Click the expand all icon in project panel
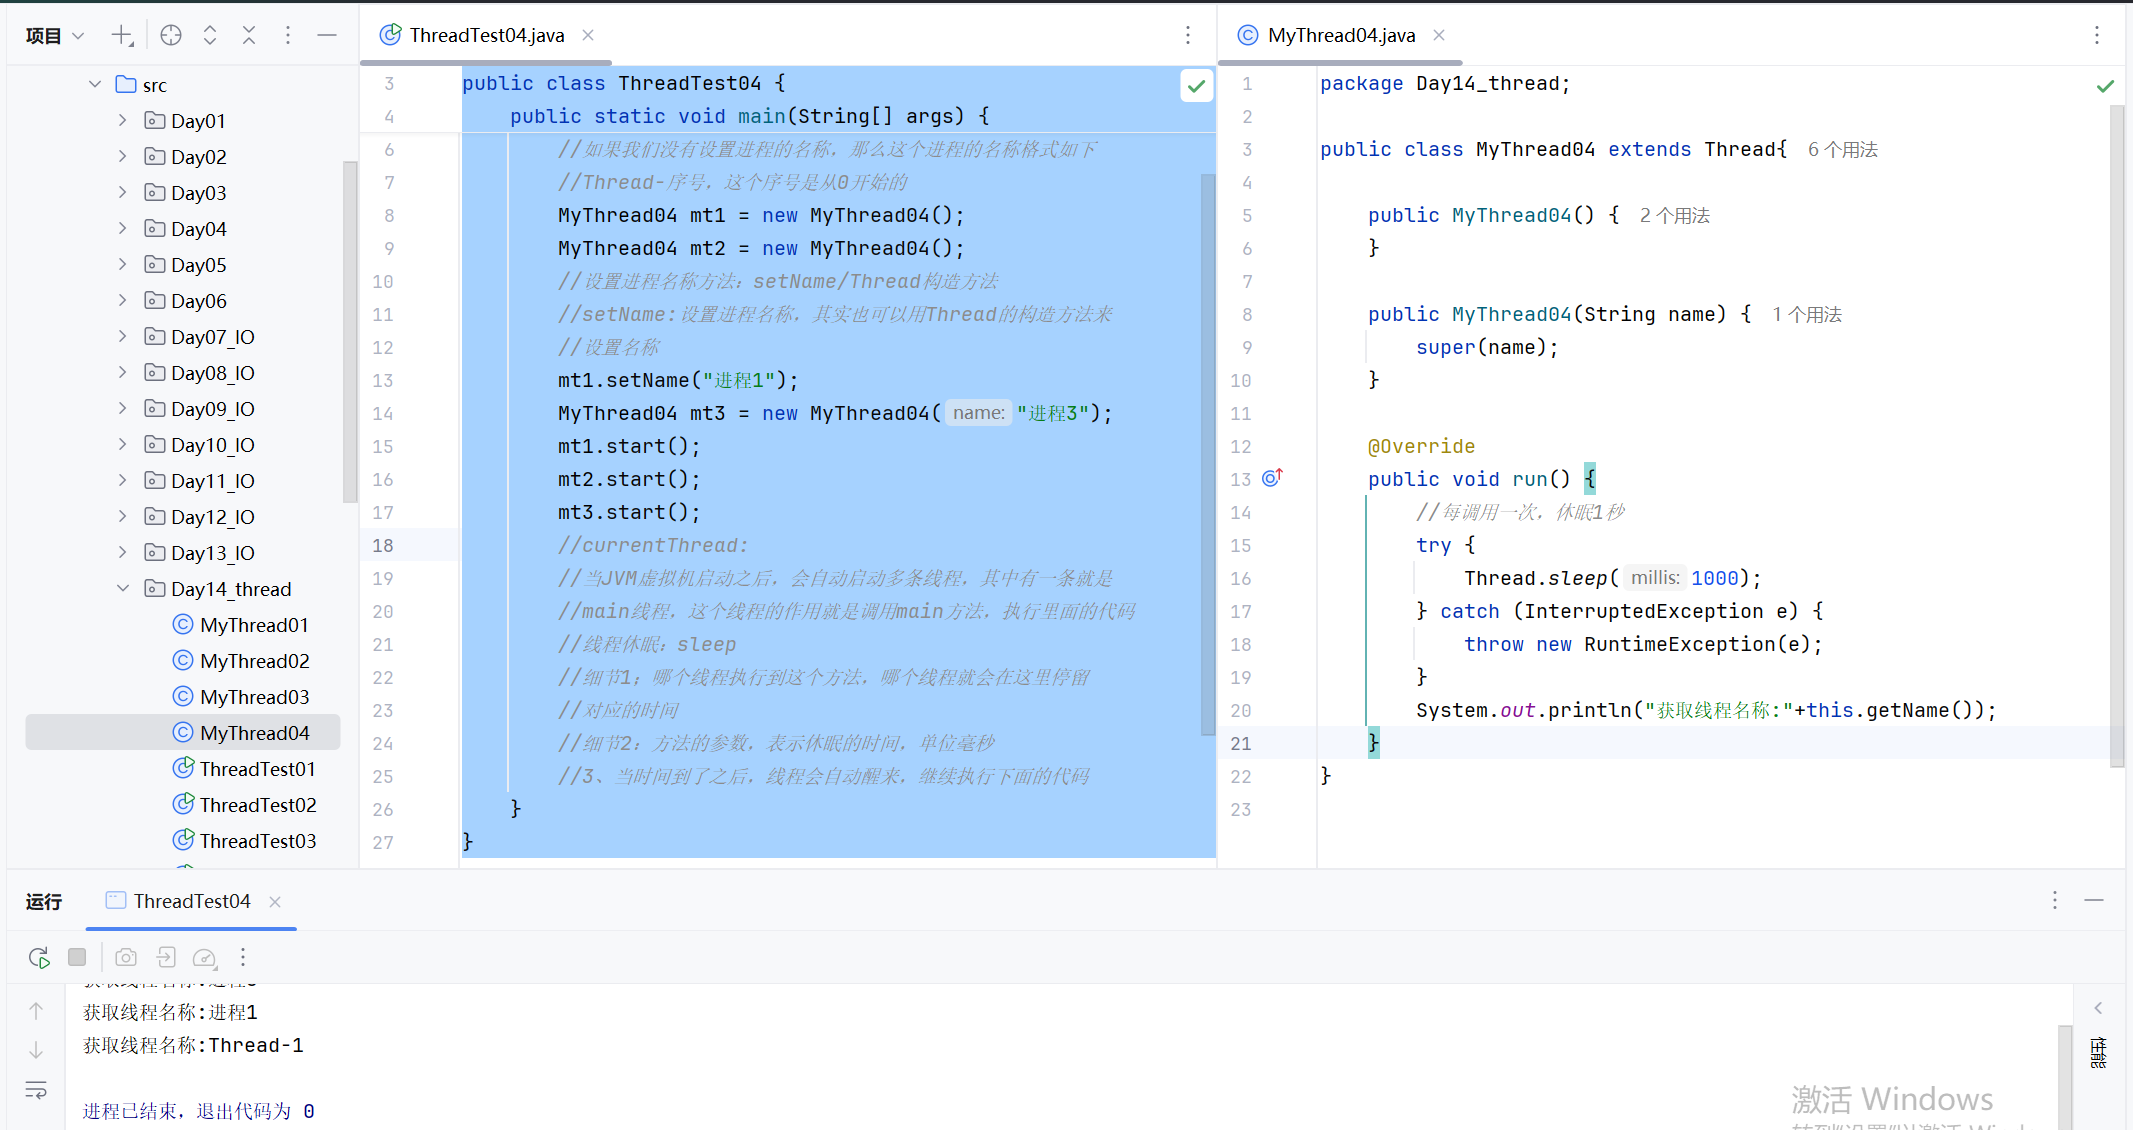The height and width of the screenshot is (1130, 2133). pos(210,35)
